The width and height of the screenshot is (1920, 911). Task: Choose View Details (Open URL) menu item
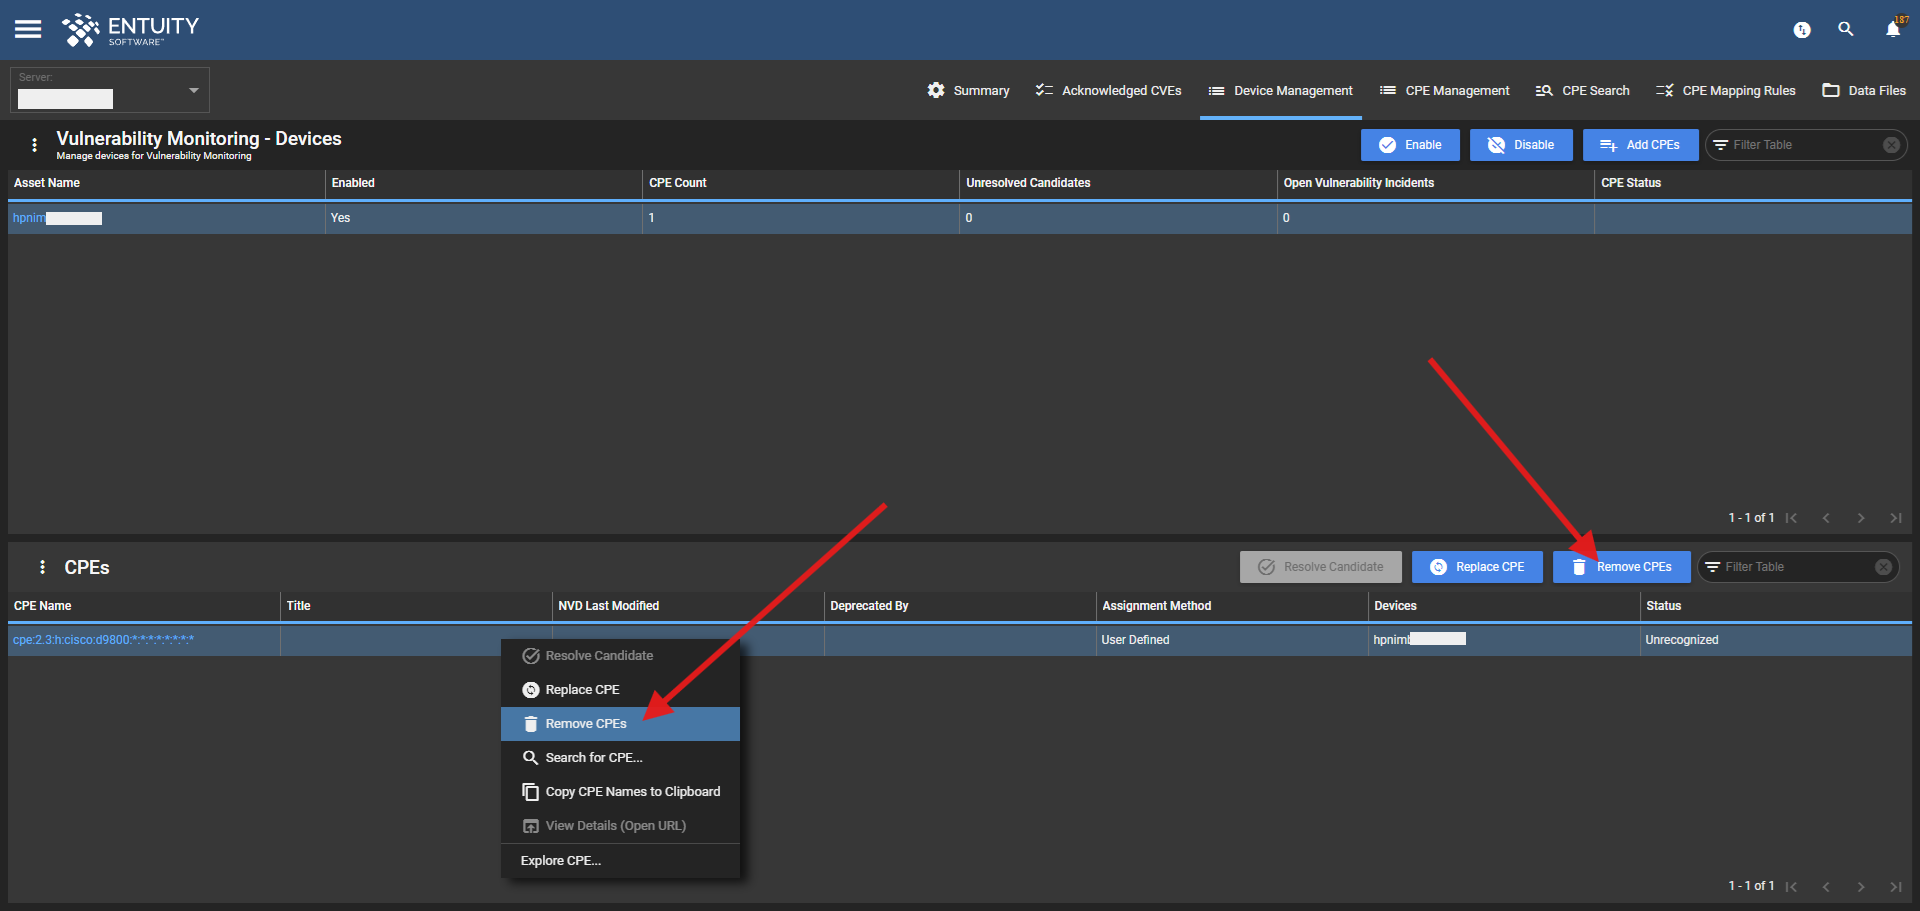(620, 826)
